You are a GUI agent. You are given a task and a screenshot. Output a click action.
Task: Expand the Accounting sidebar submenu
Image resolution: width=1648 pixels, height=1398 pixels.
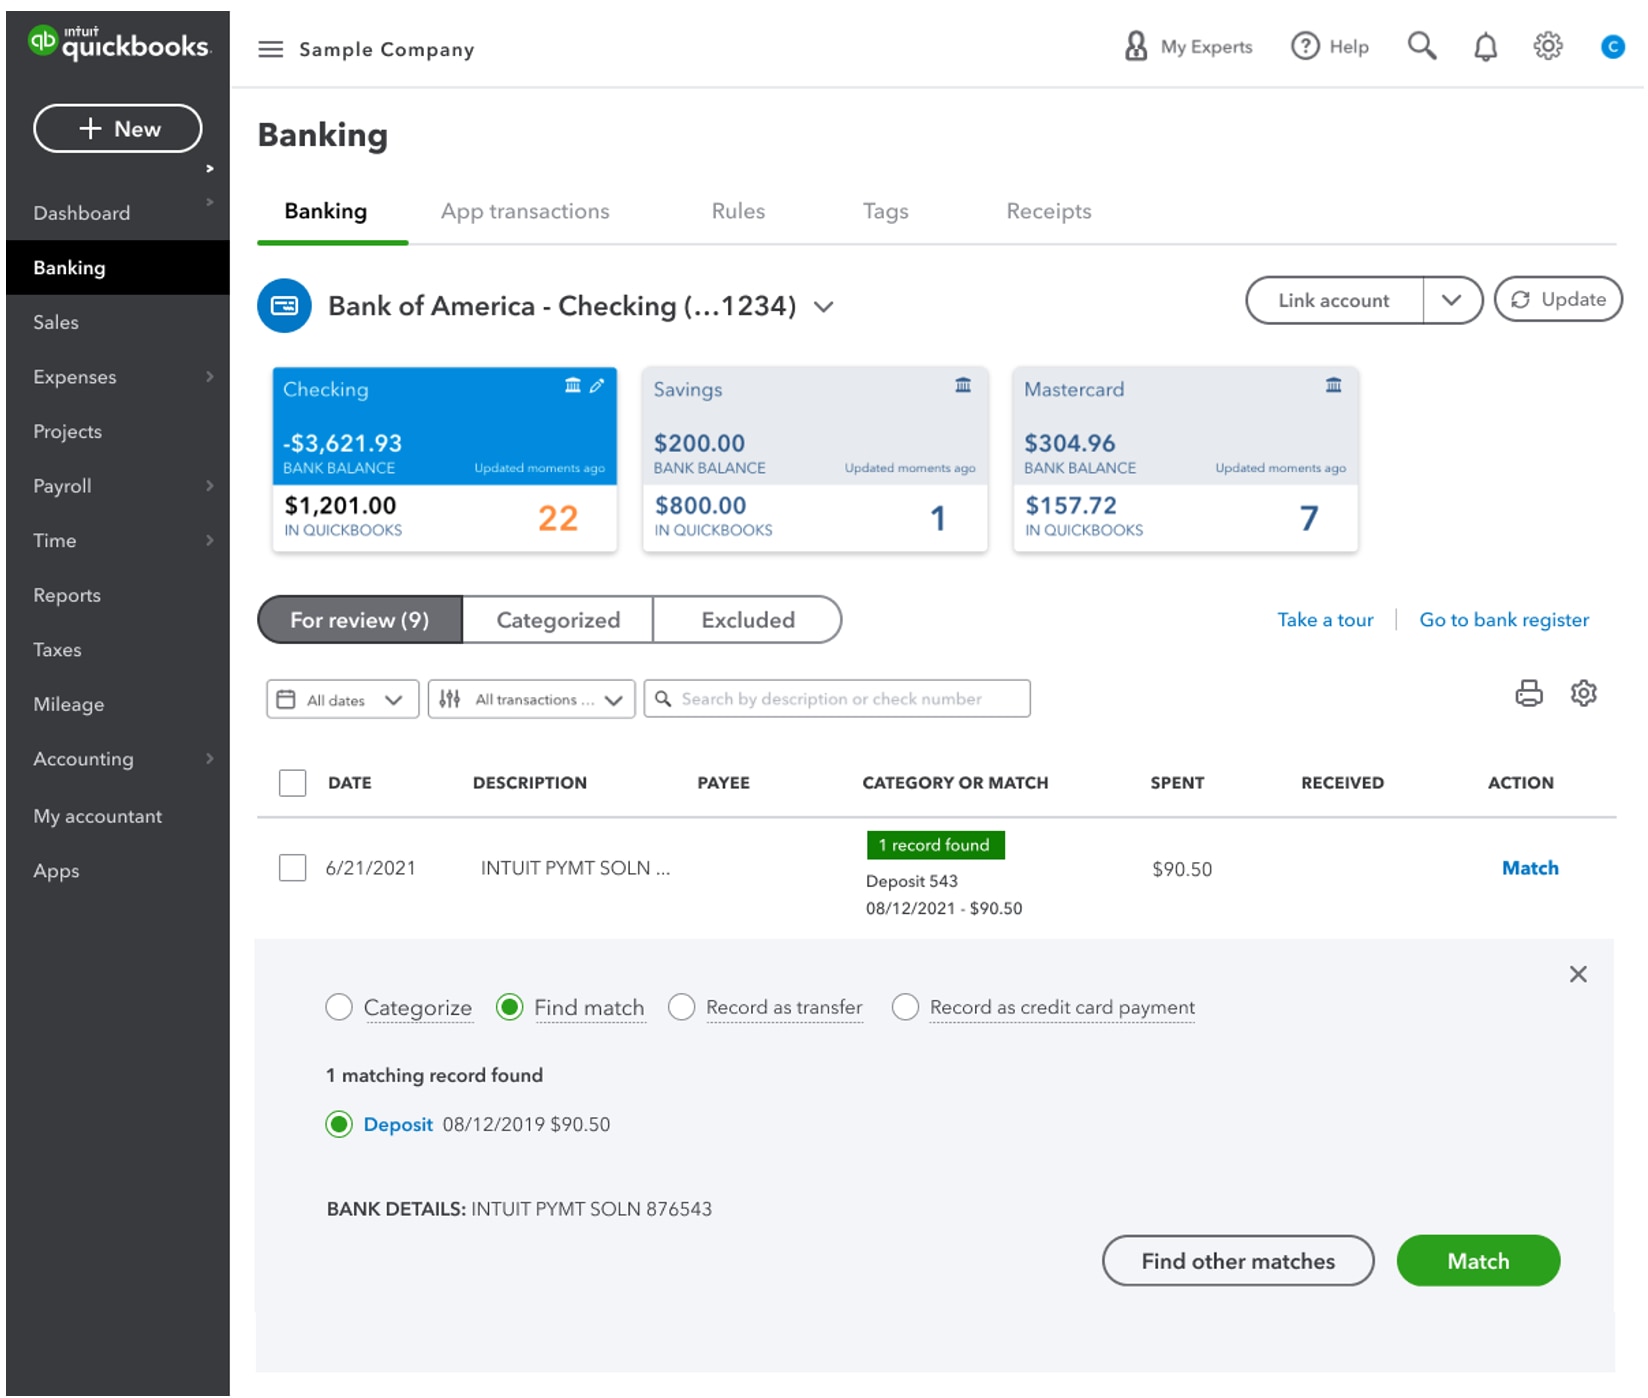pos(209,758)
